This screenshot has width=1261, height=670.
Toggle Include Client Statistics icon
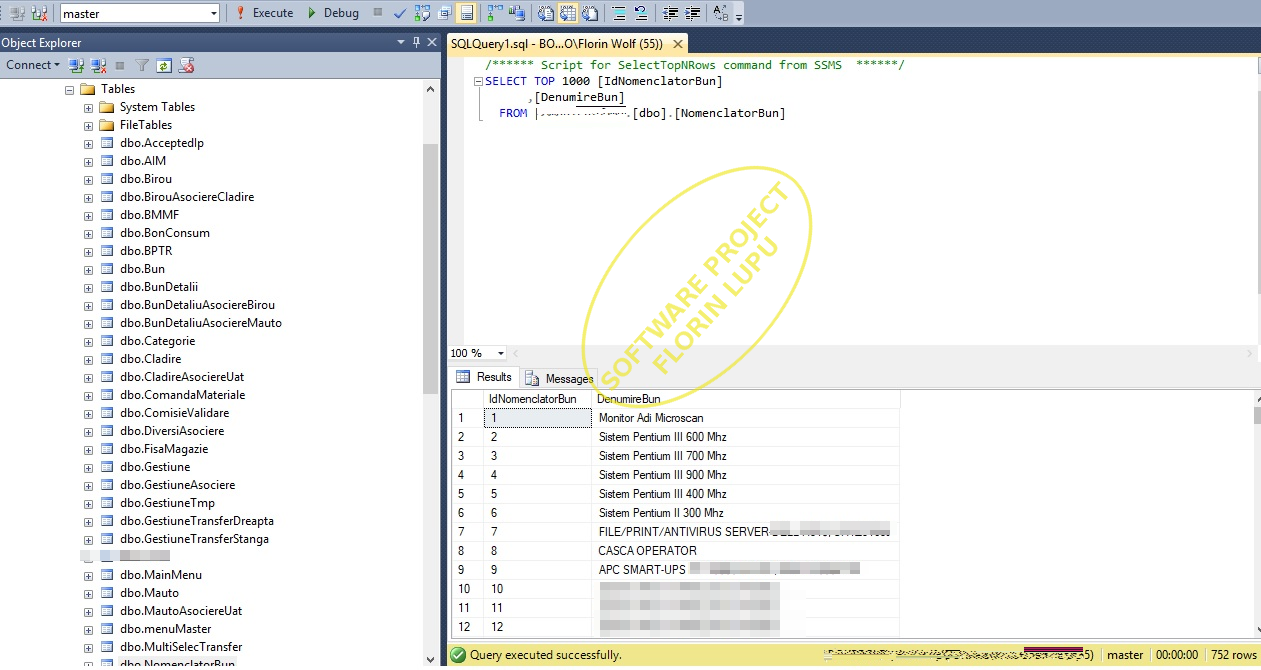tap(517, 13)
